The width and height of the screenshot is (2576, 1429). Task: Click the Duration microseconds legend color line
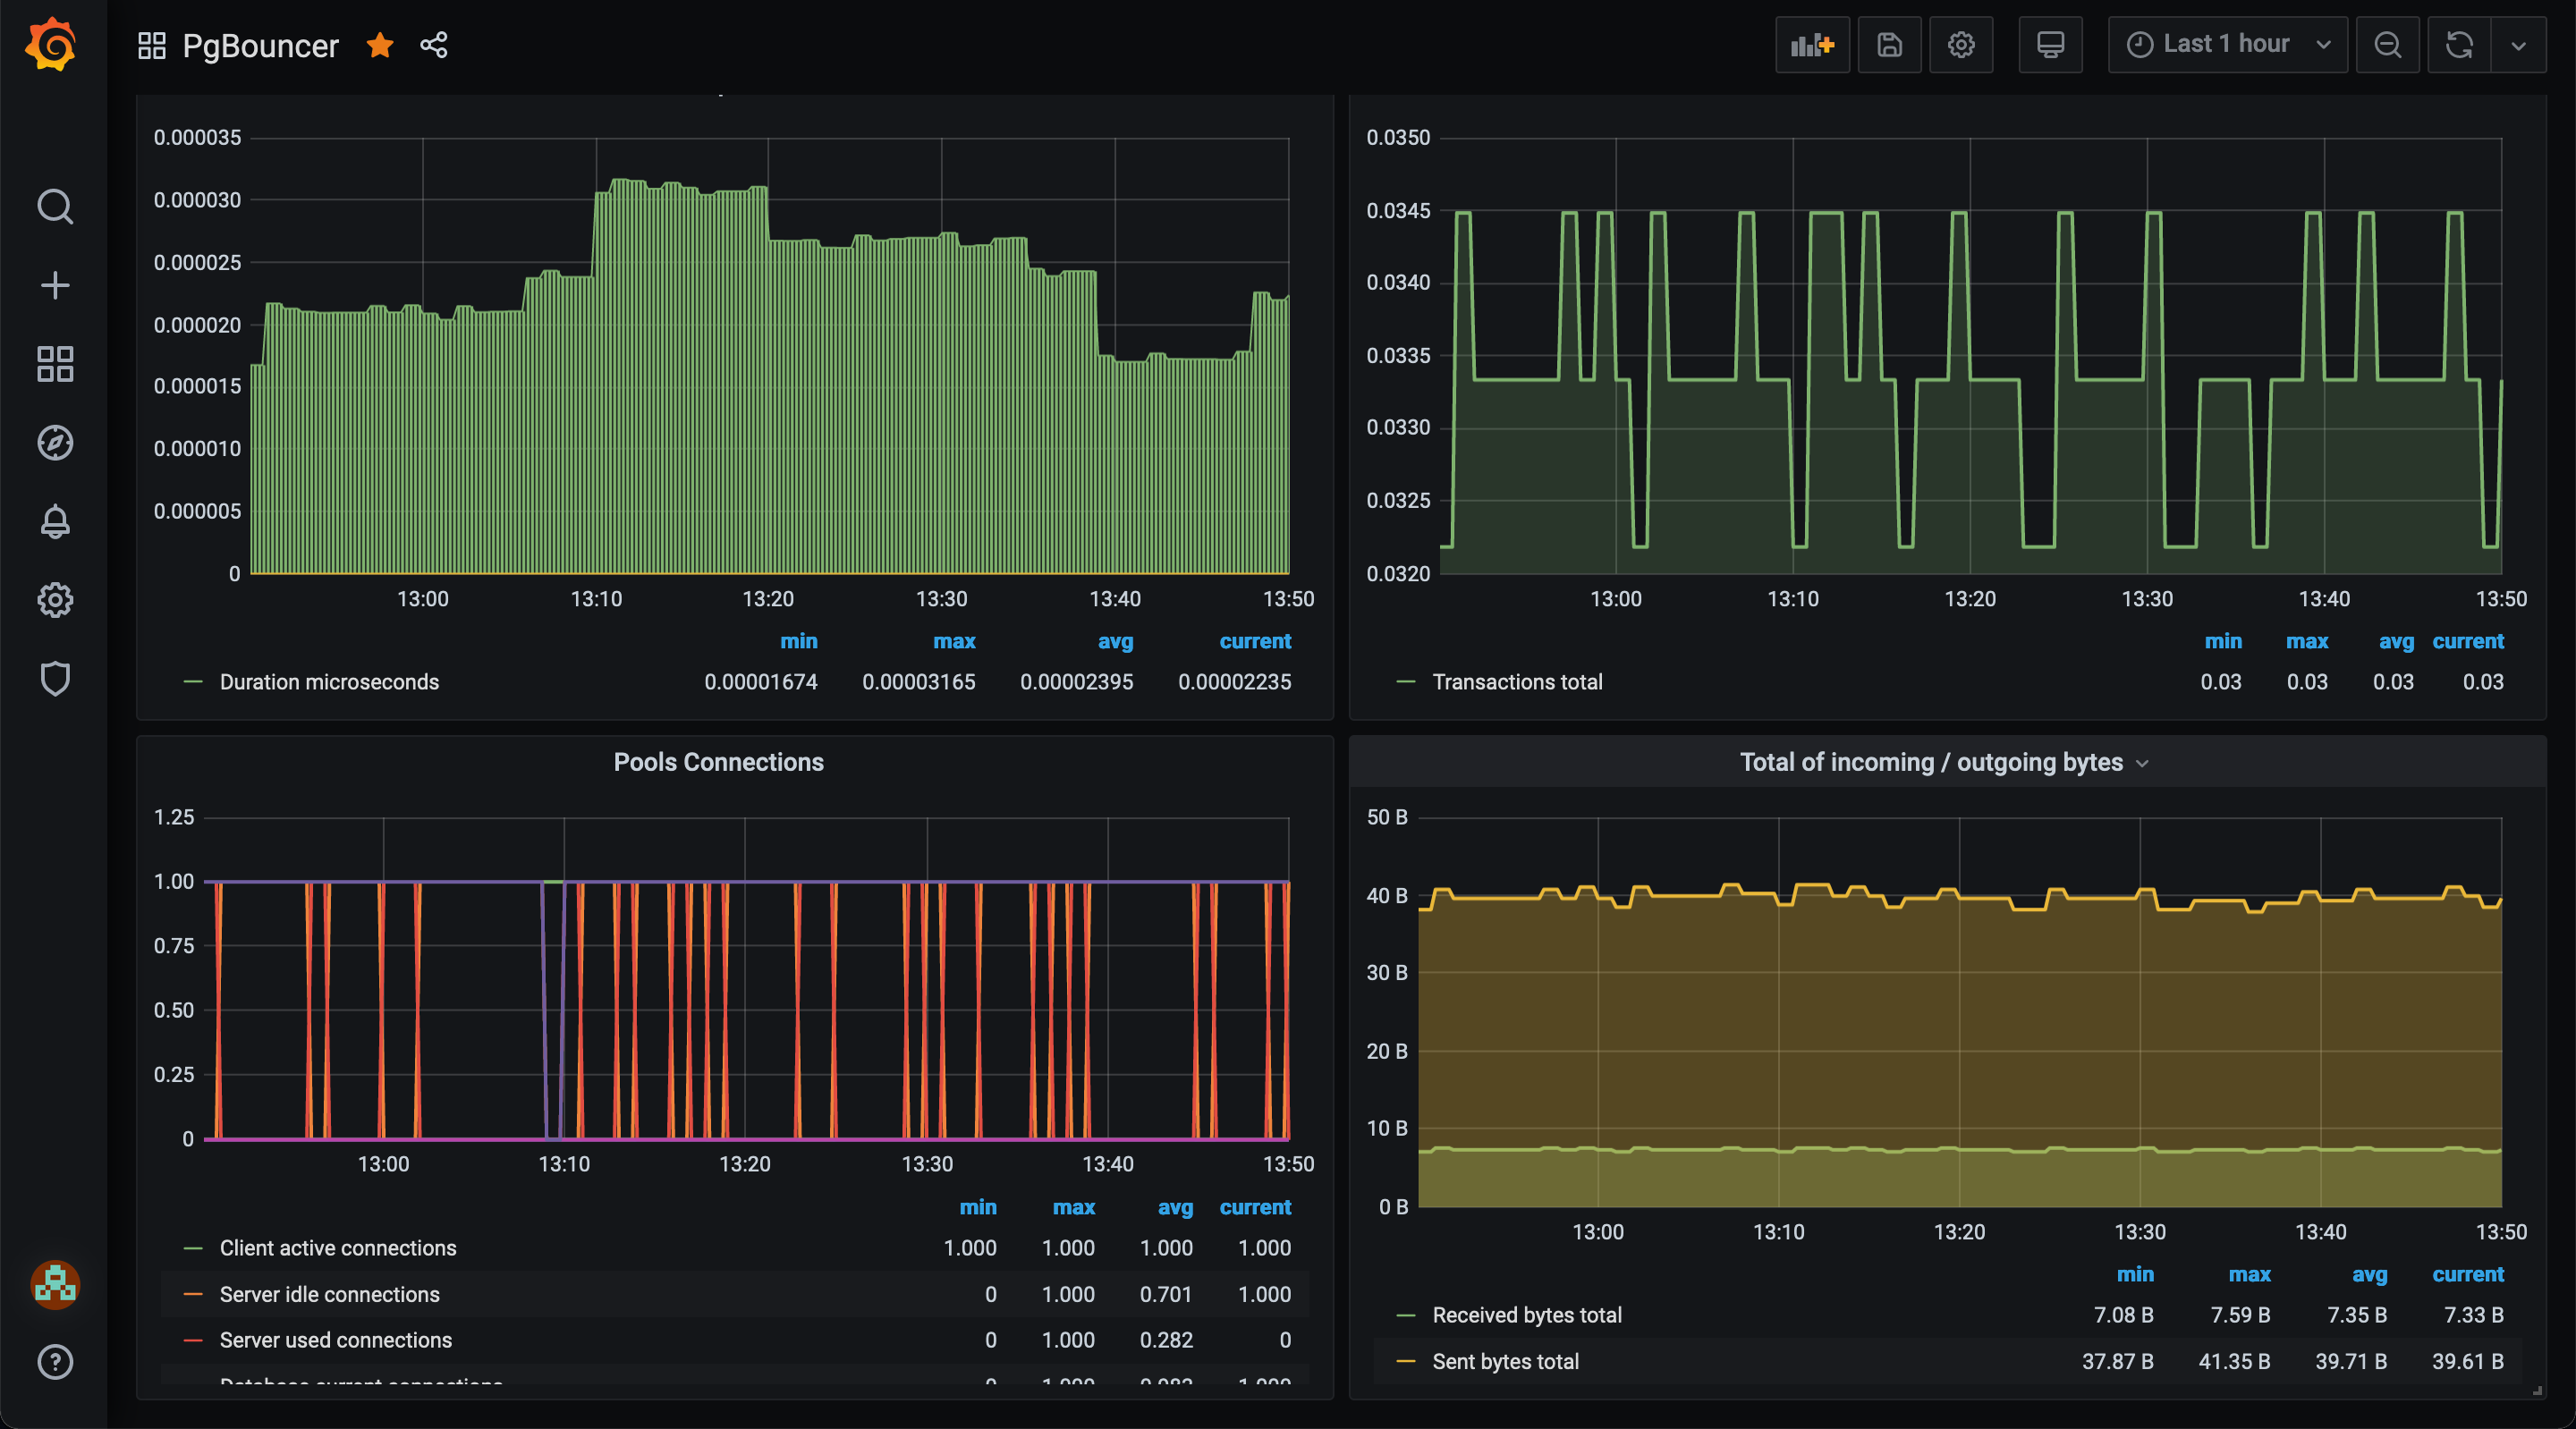coord(193,682)
